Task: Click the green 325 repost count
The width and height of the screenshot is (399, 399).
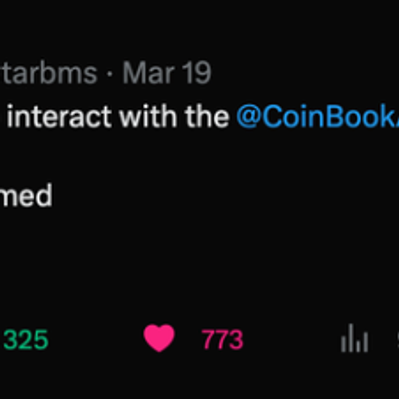Action: pos(26,340)
